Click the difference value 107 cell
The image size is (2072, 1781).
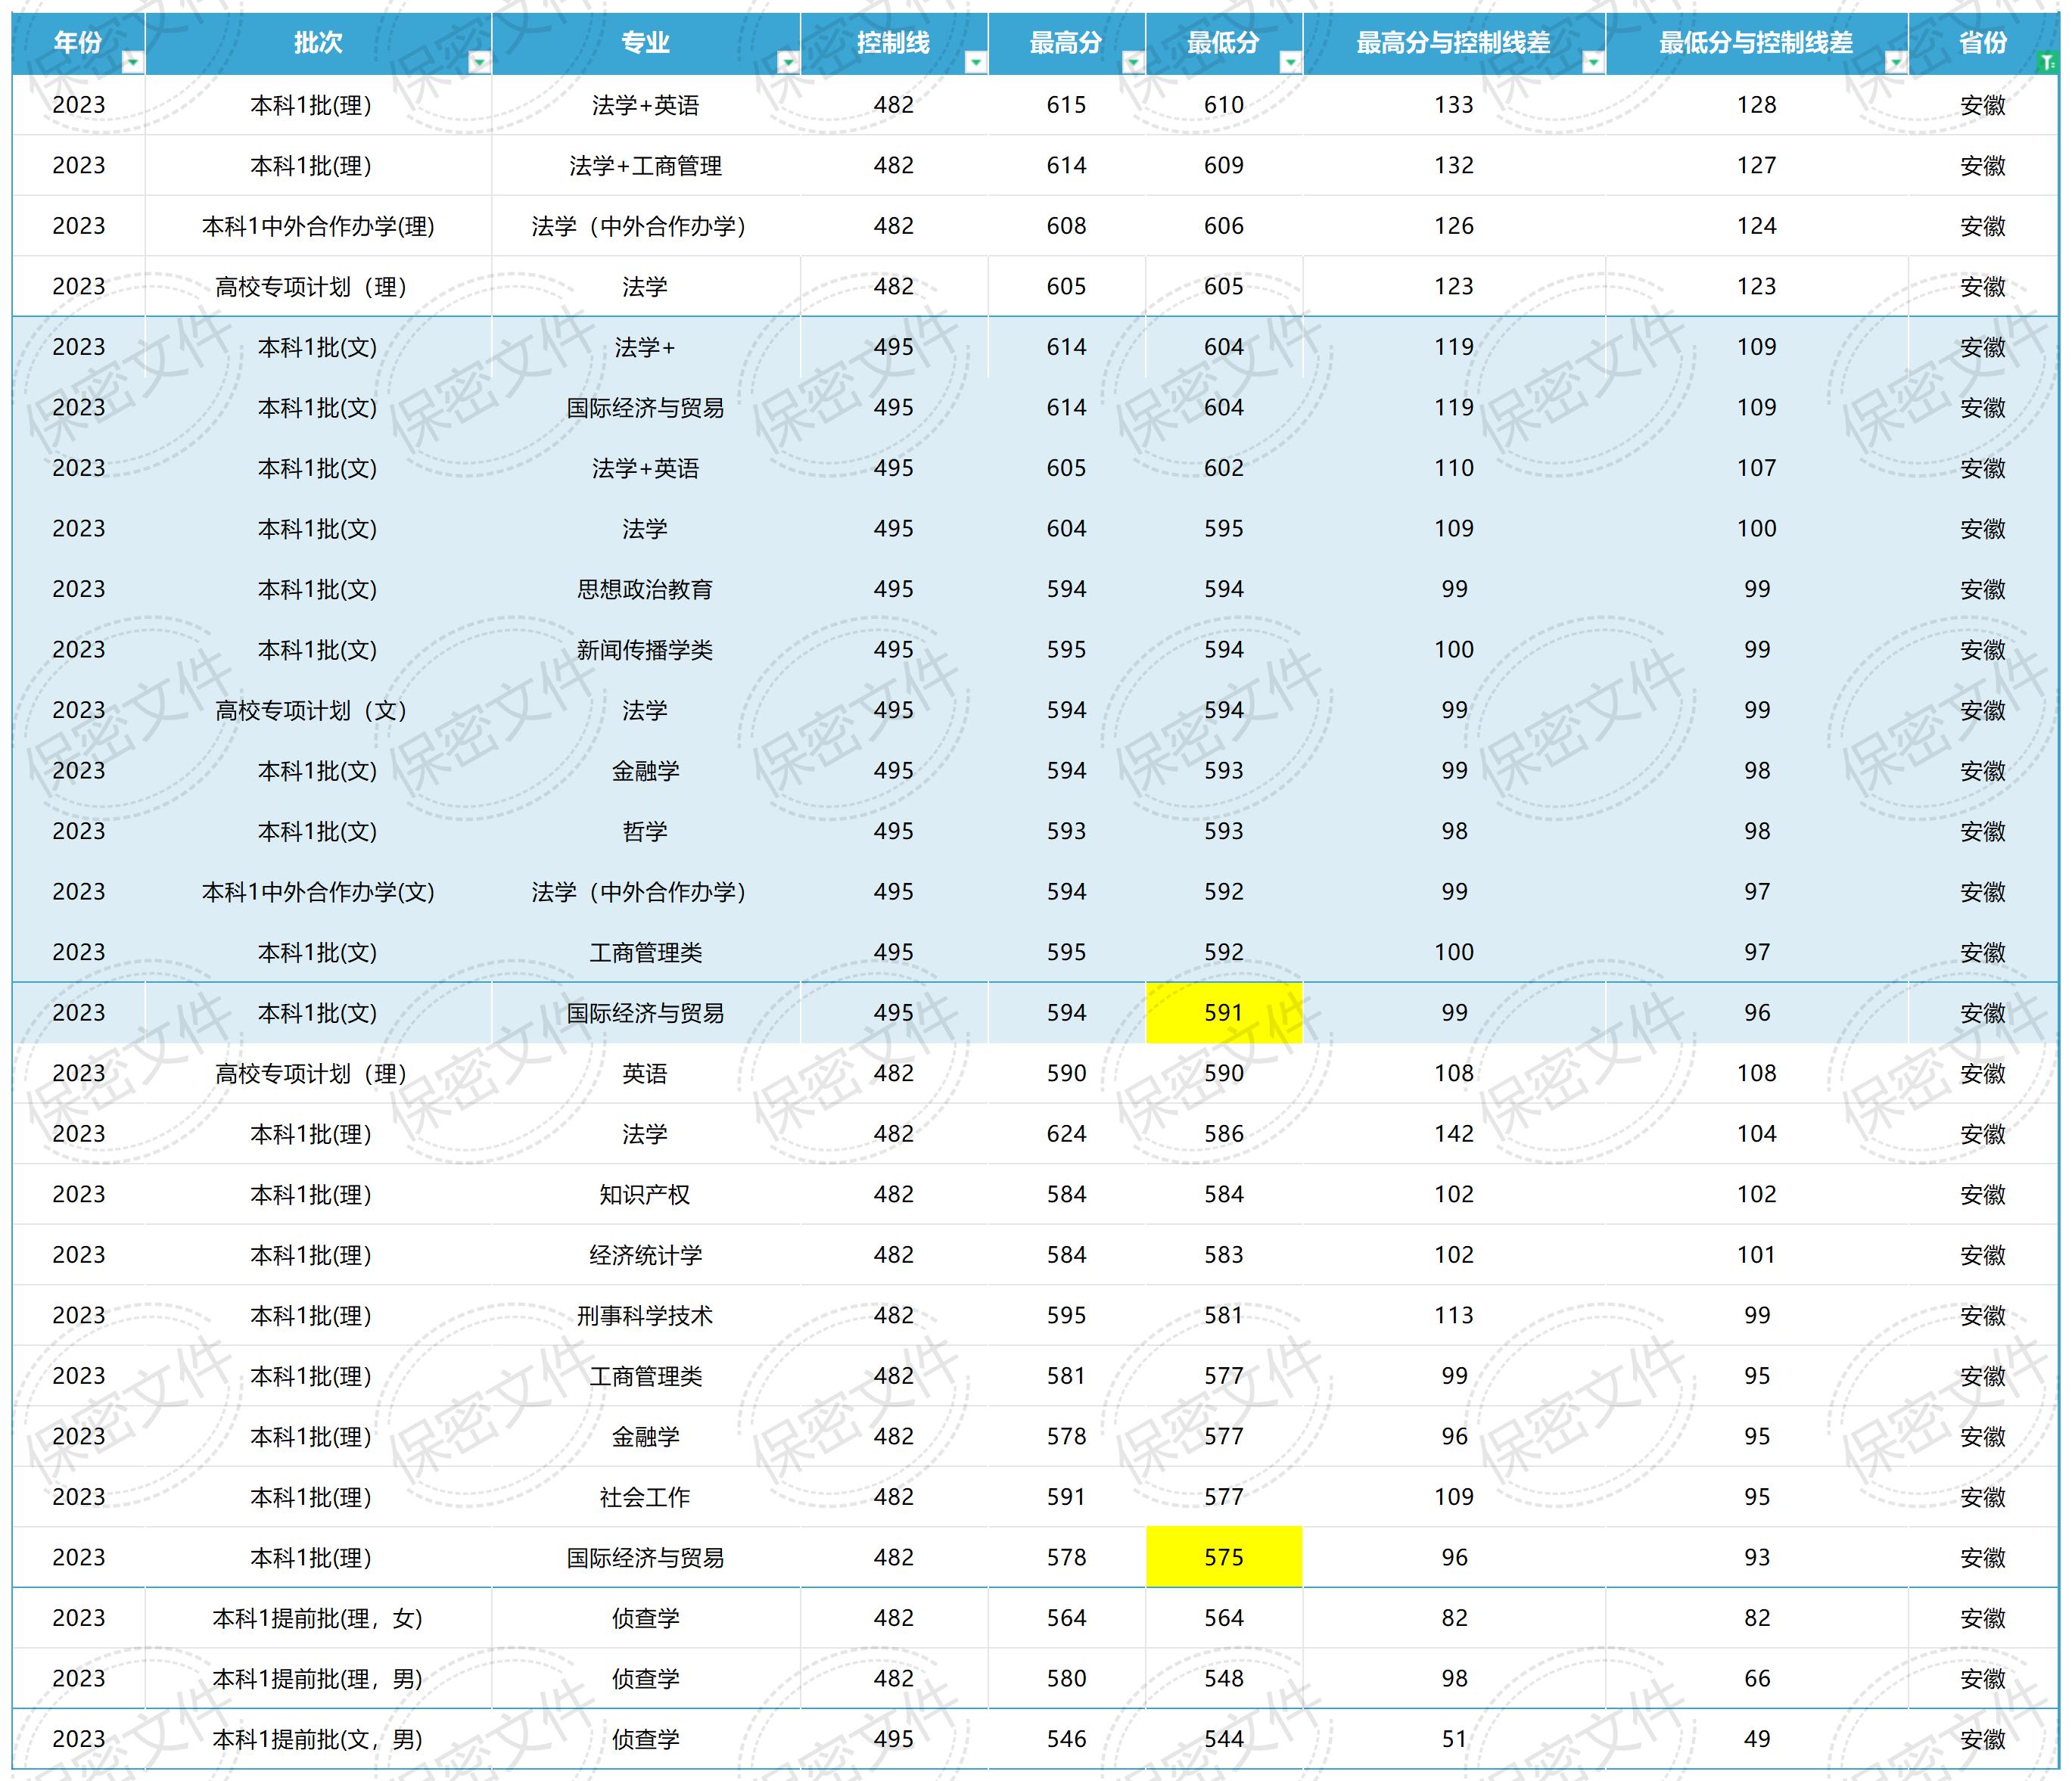[1757, 468]
